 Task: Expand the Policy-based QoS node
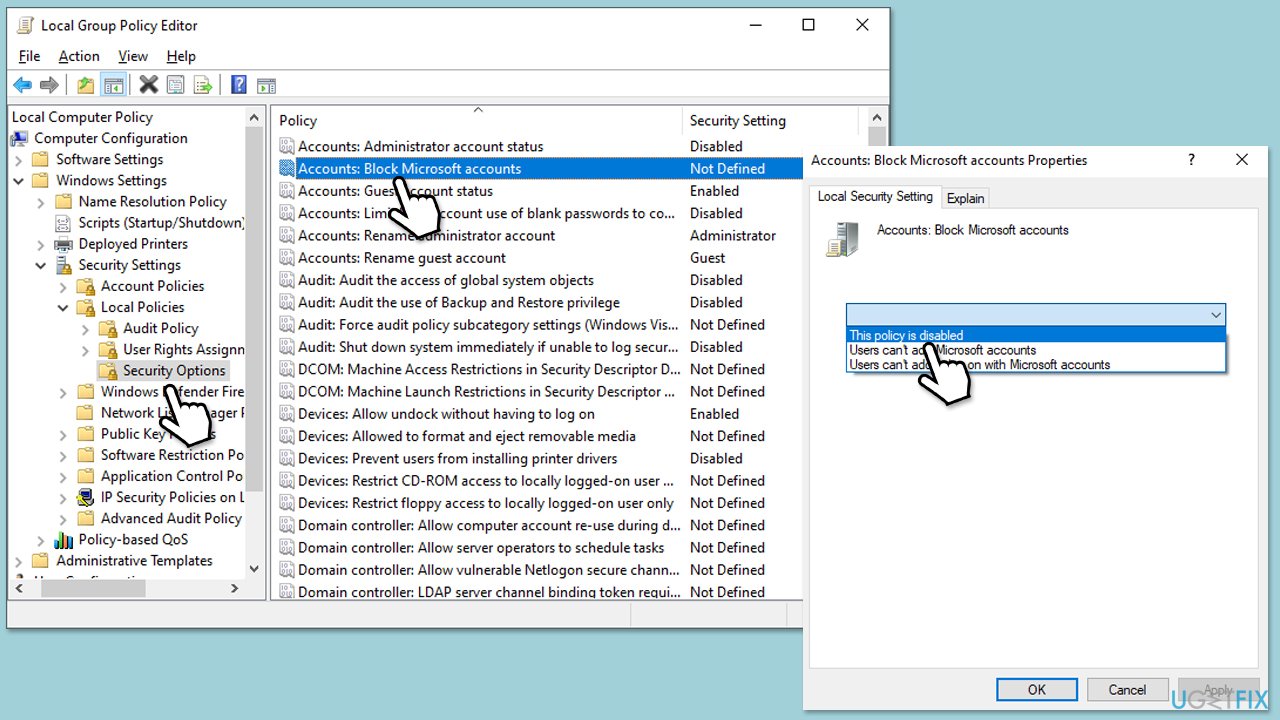point(41,540)
